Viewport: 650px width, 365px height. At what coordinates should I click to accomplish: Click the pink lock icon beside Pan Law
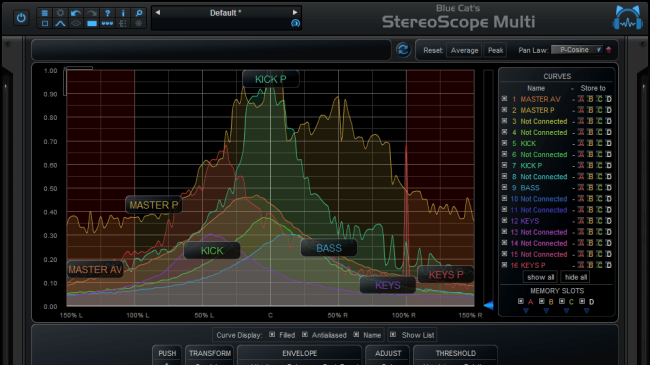(x=609, y=50)
